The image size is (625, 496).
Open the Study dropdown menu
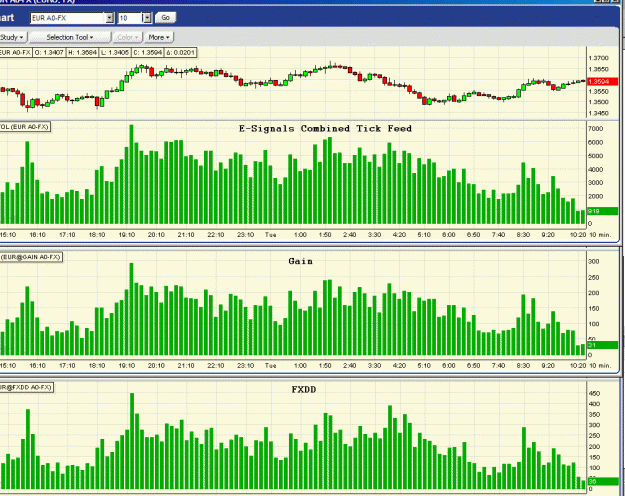point(12,37)
